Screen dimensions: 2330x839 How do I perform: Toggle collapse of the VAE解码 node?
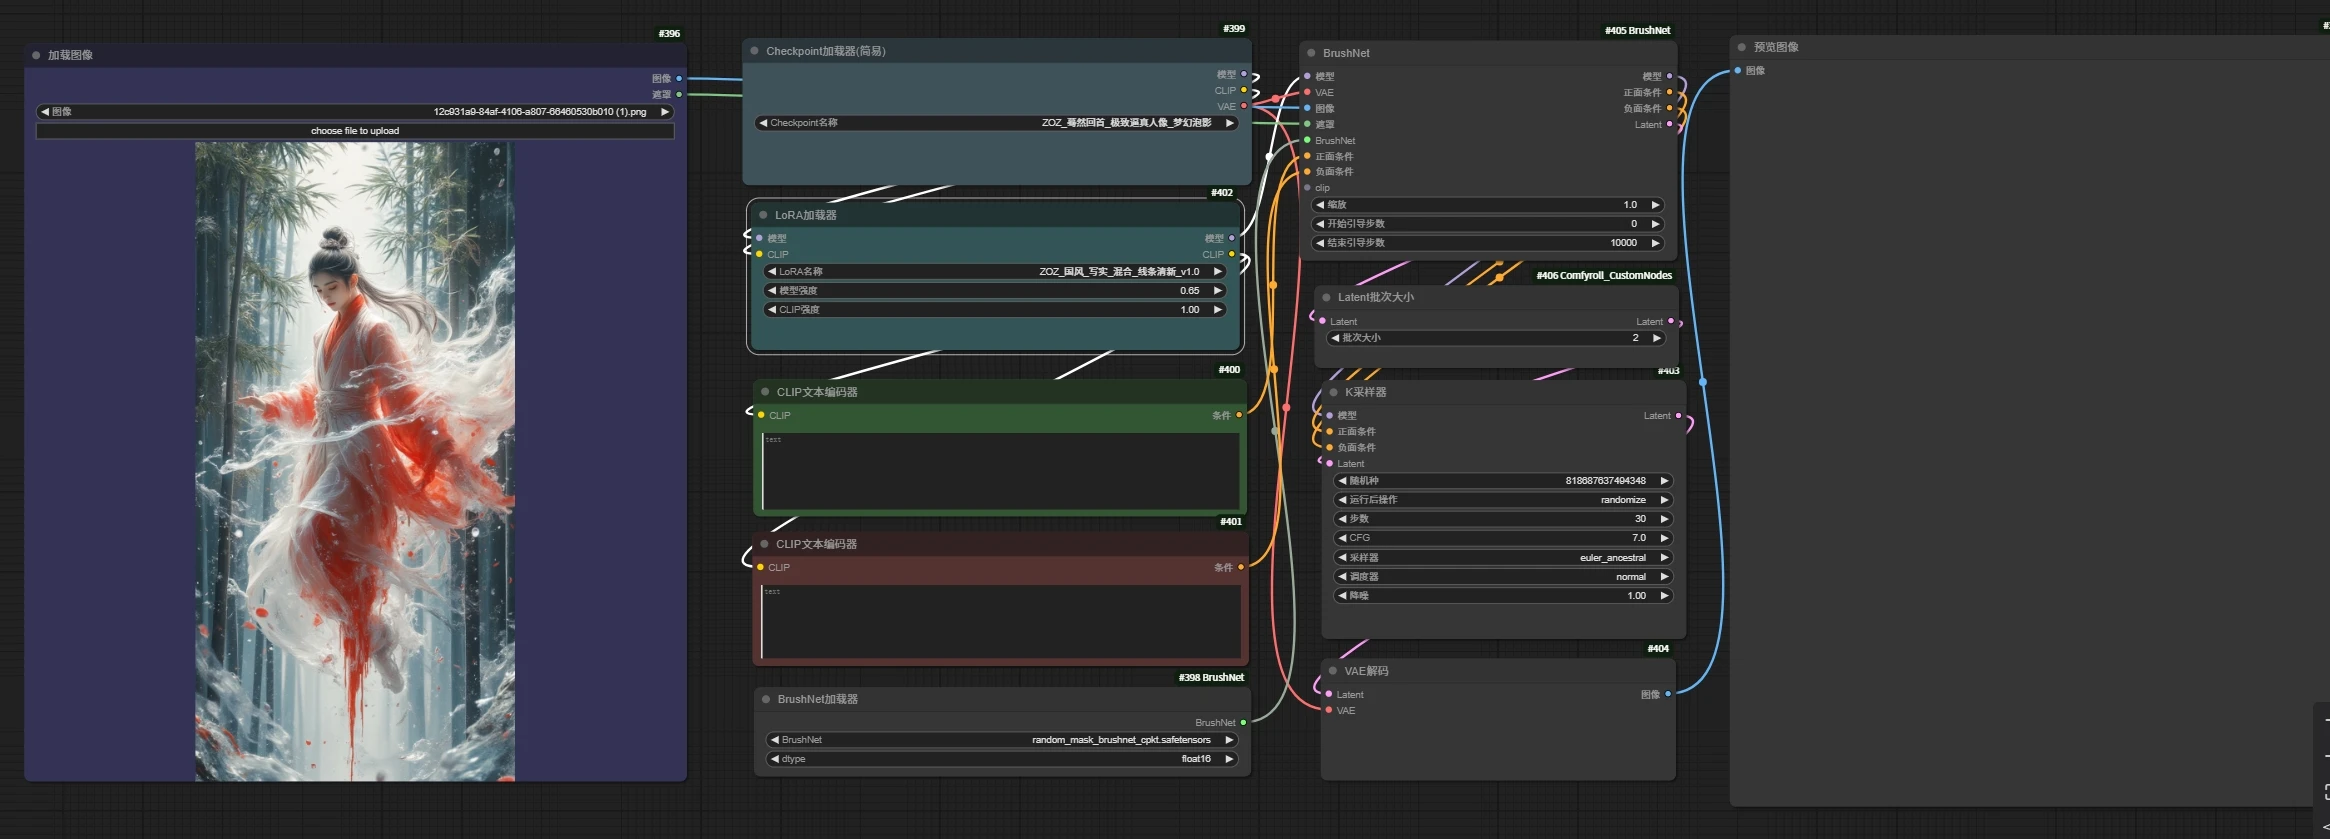click(x=1333, y=671)
